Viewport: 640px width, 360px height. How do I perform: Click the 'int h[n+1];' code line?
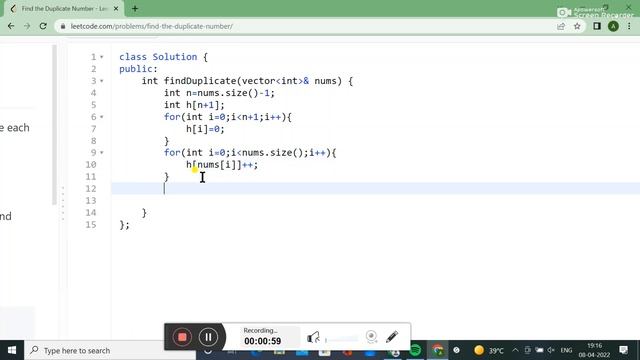pyautogui.click(x=194, y=105)
